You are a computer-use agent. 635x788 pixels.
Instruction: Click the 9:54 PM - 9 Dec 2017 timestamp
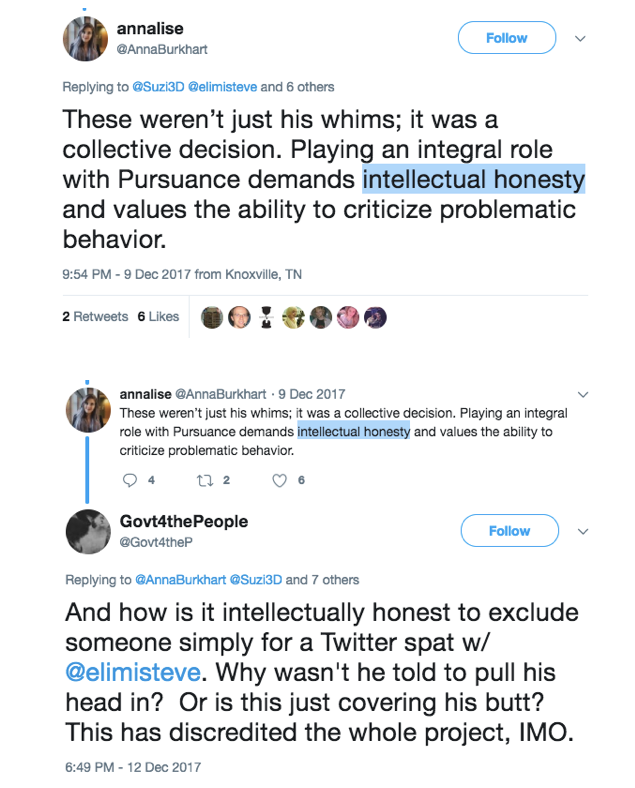[x=127, y=274]
